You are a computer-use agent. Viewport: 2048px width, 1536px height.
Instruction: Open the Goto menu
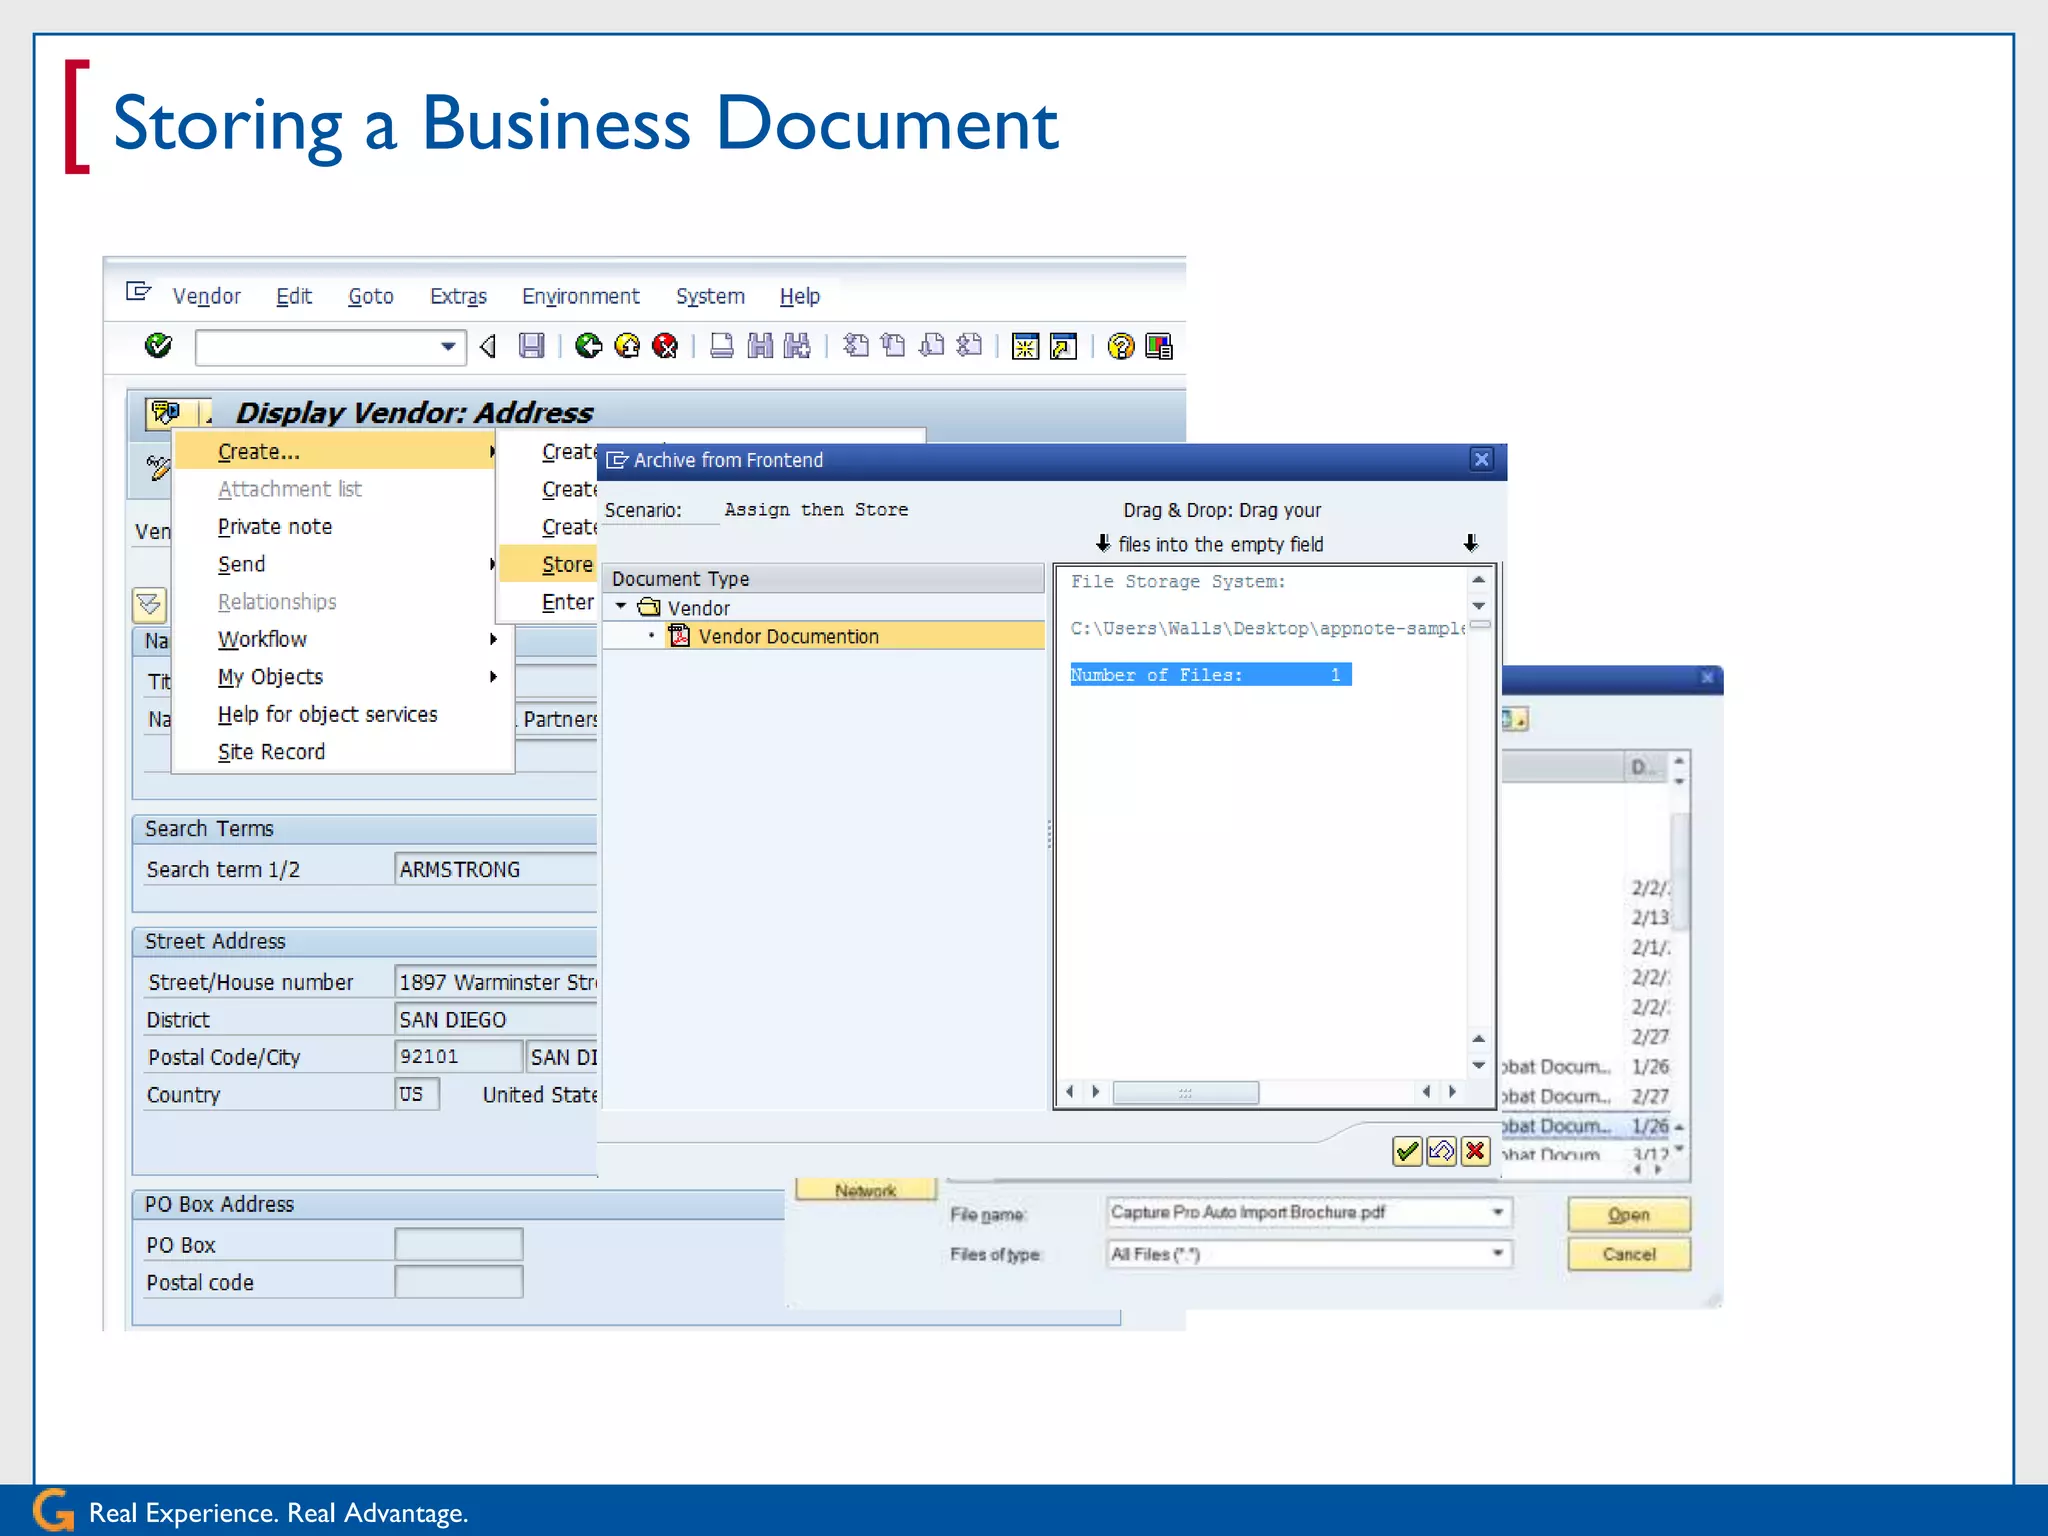[371, 296]
